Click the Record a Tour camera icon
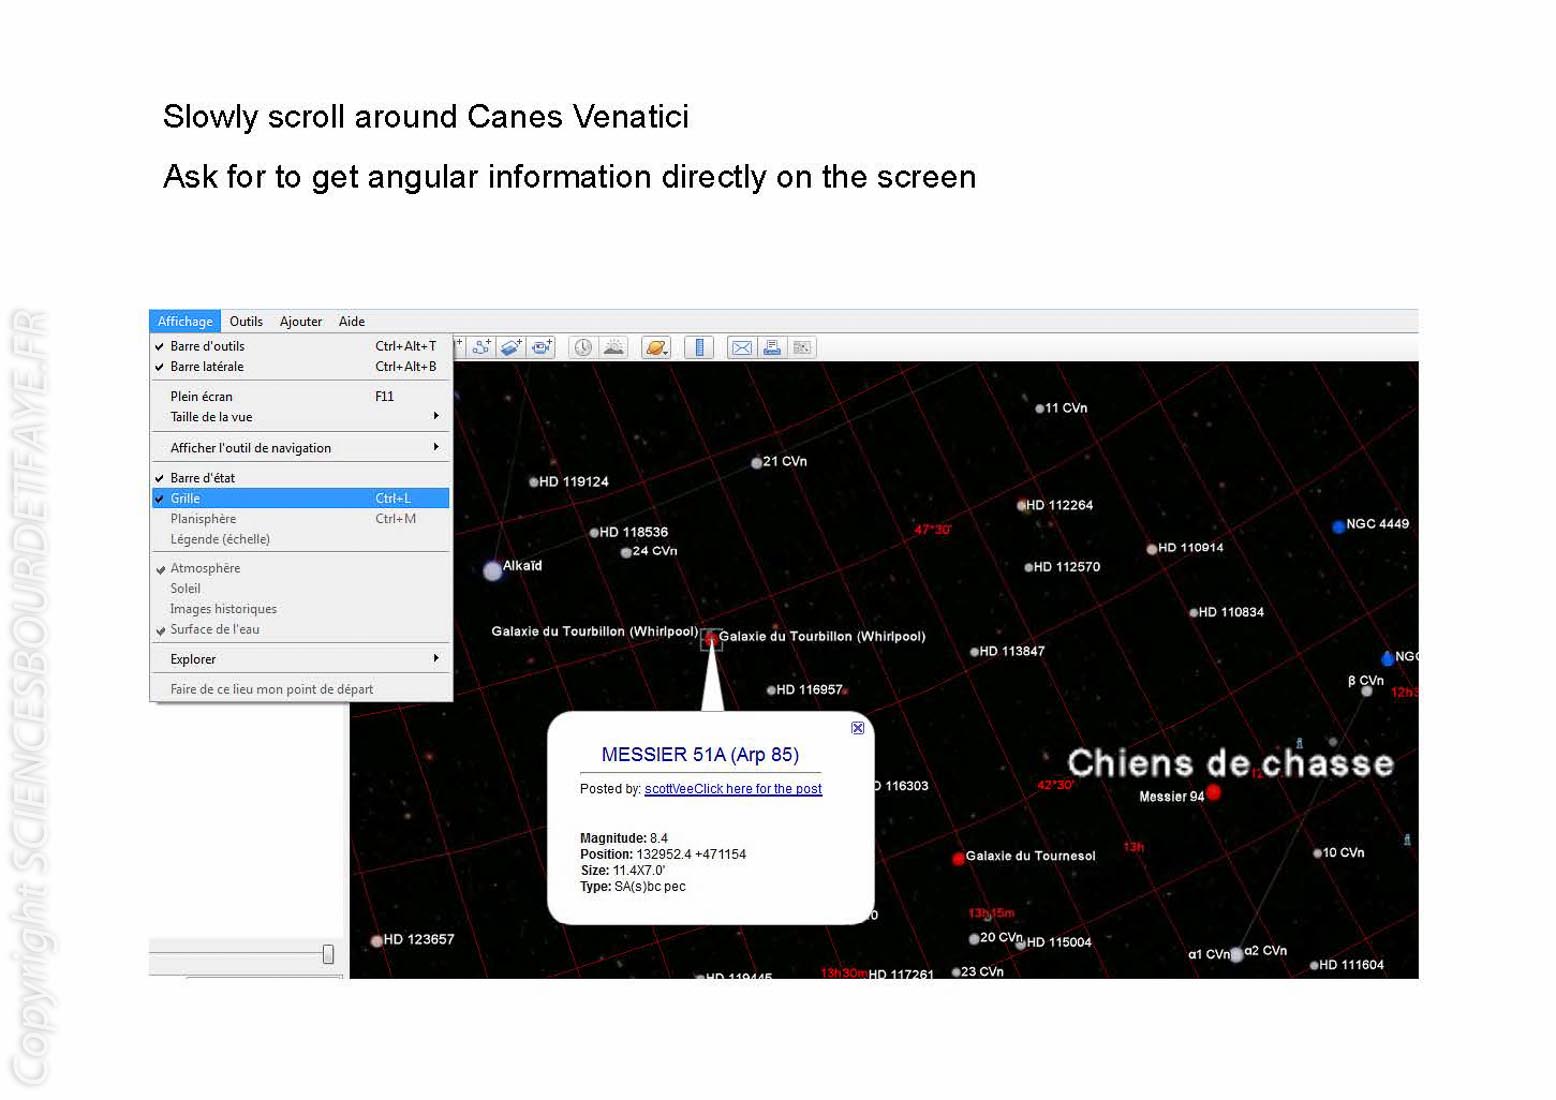Viewport: 1556px width, 1100px height. pos(542,347)
